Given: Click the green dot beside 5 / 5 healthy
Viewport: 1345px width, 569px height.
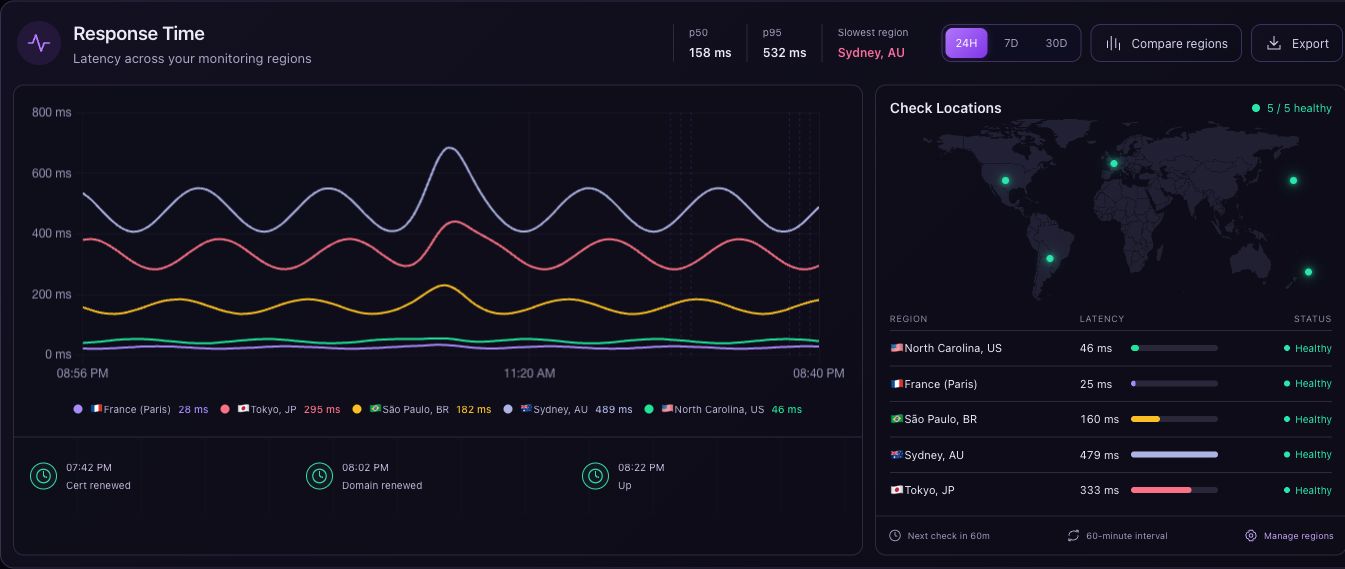Looking at the screenshot, I should tap(1256, 108).
